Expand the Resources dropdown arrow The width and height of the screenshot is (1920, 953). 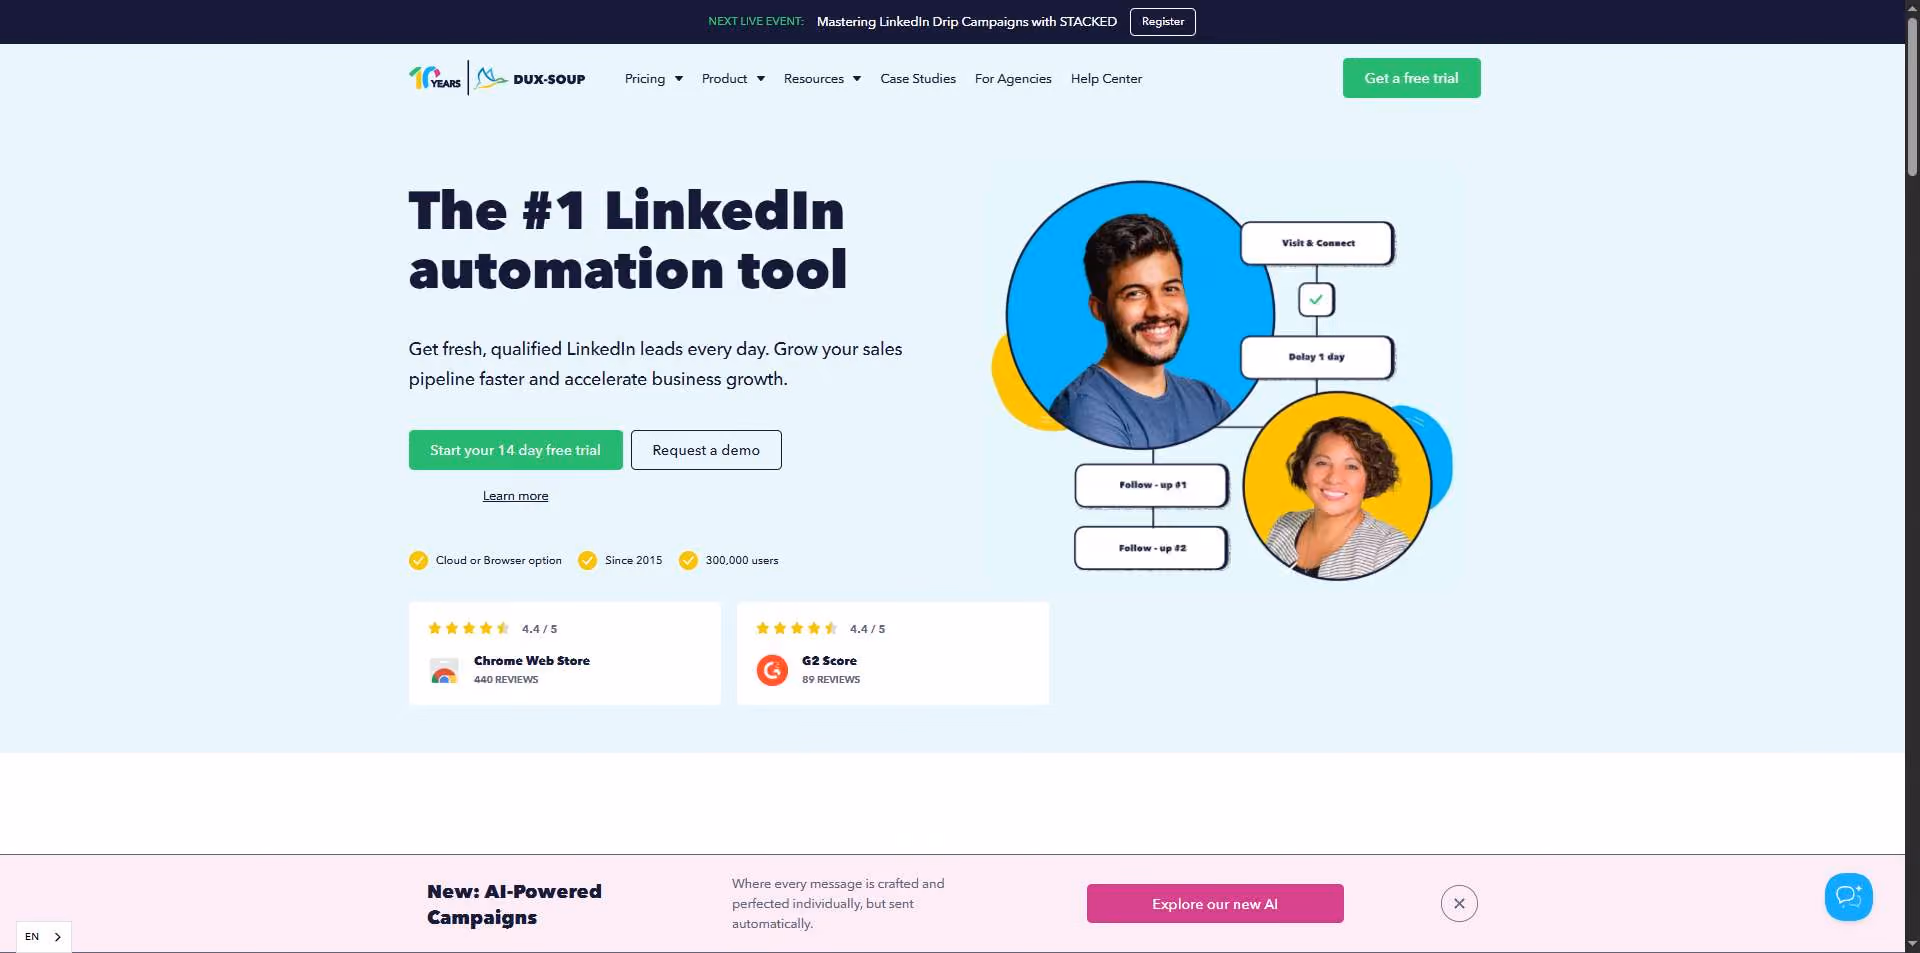857,79
